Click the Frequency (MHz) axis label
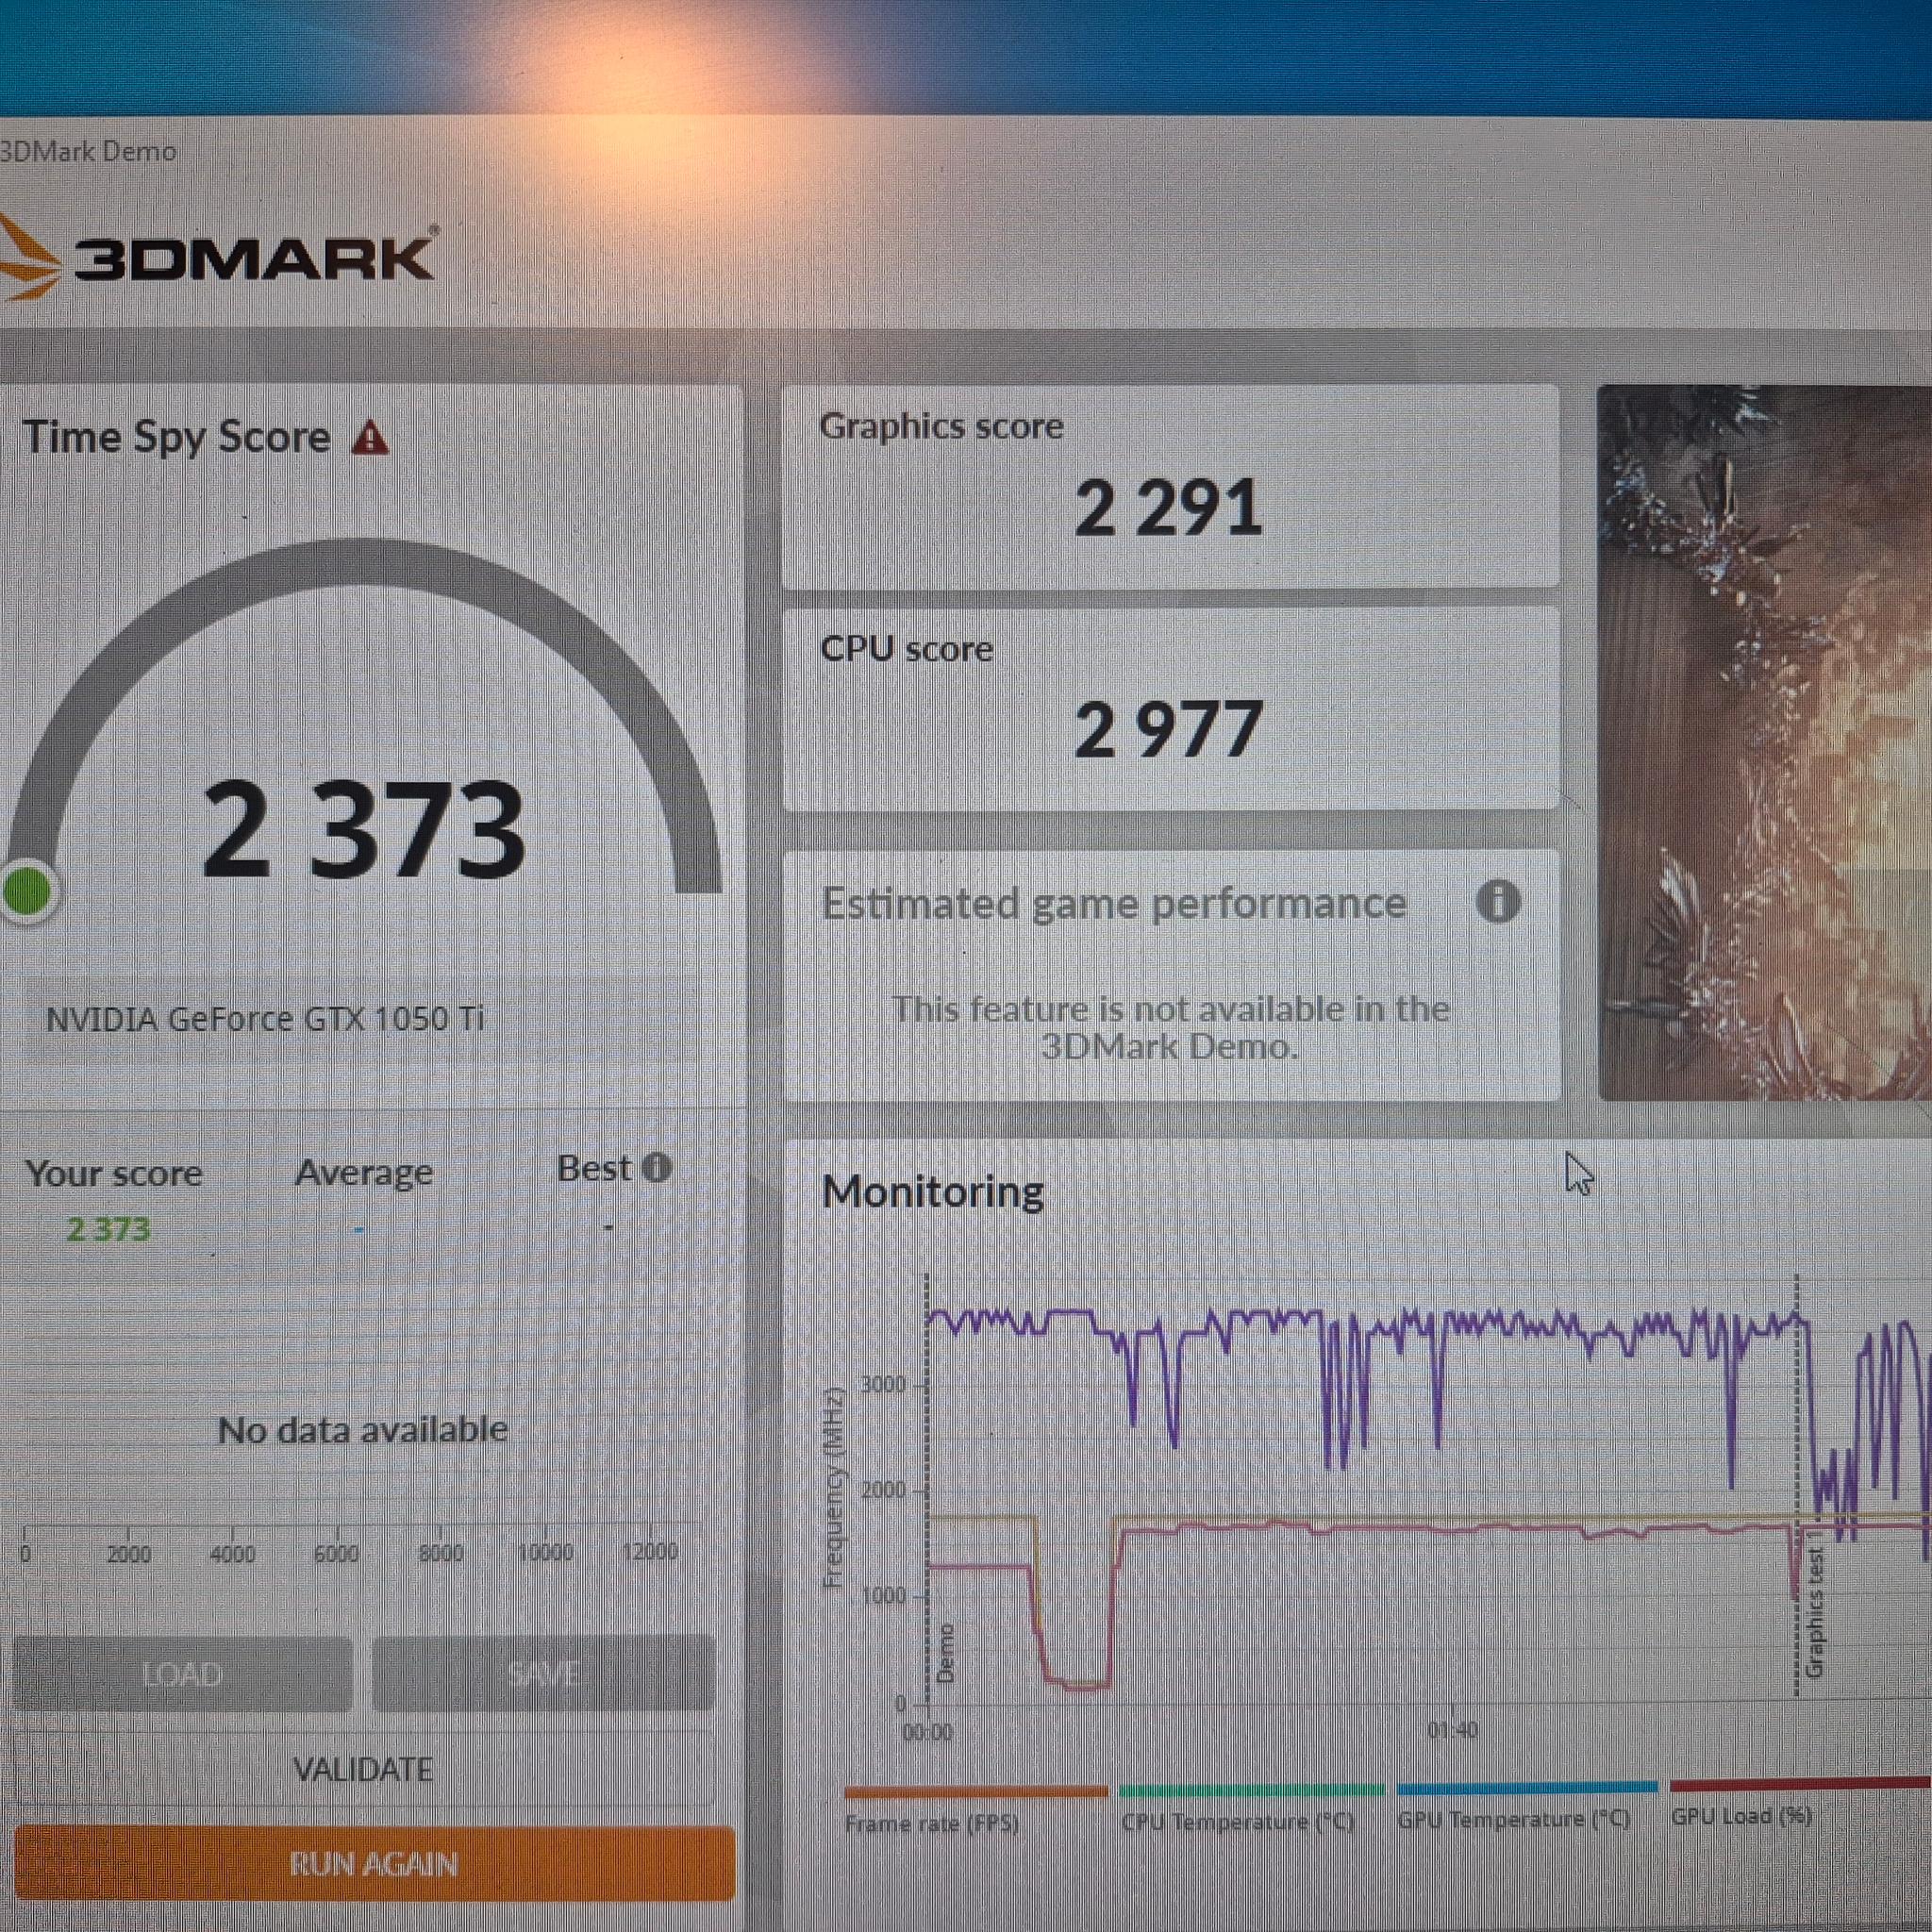The image size is (1932, 1932). click(833, 1487)
